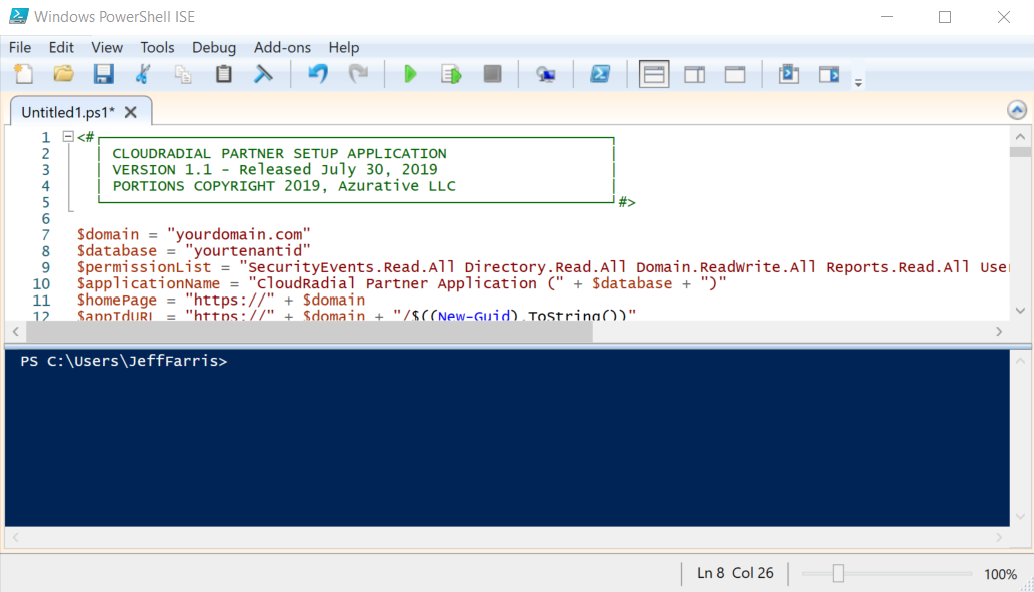Screen dimensions: 1034x592
Task: Click New-Guid cmdlet text on line 12
Action: (x=473, y=316)
